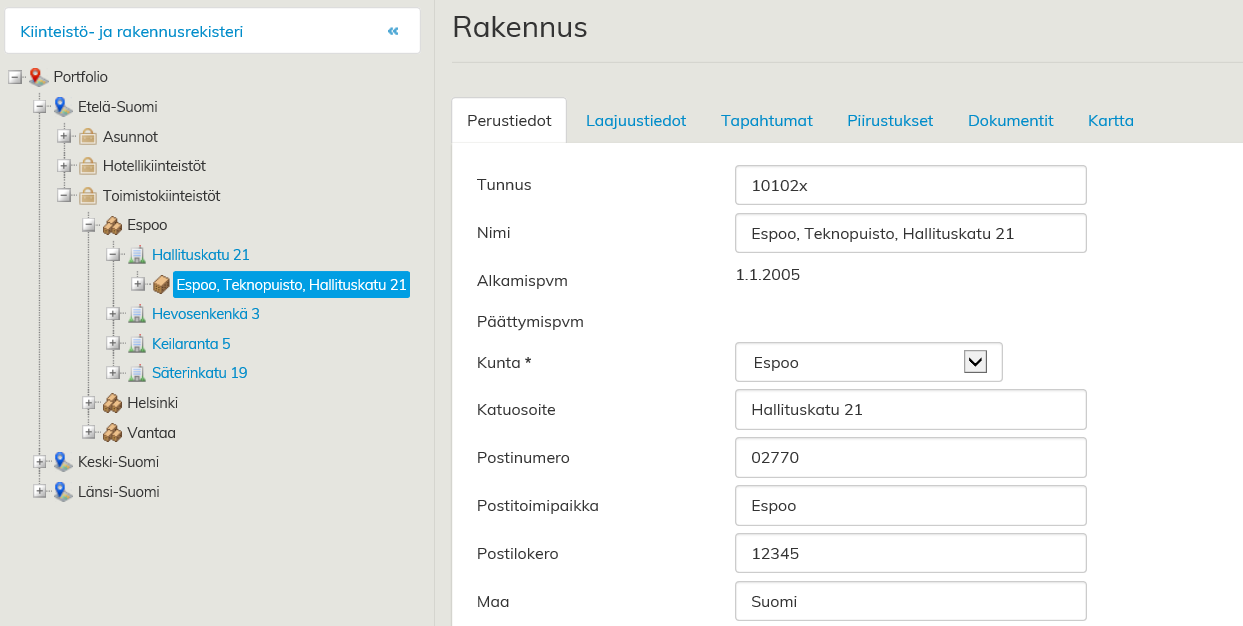Click the Hotellikiinteistöt briefcase icon
Viewport: 1243px width, 626px height.
[x=88, y=166]
